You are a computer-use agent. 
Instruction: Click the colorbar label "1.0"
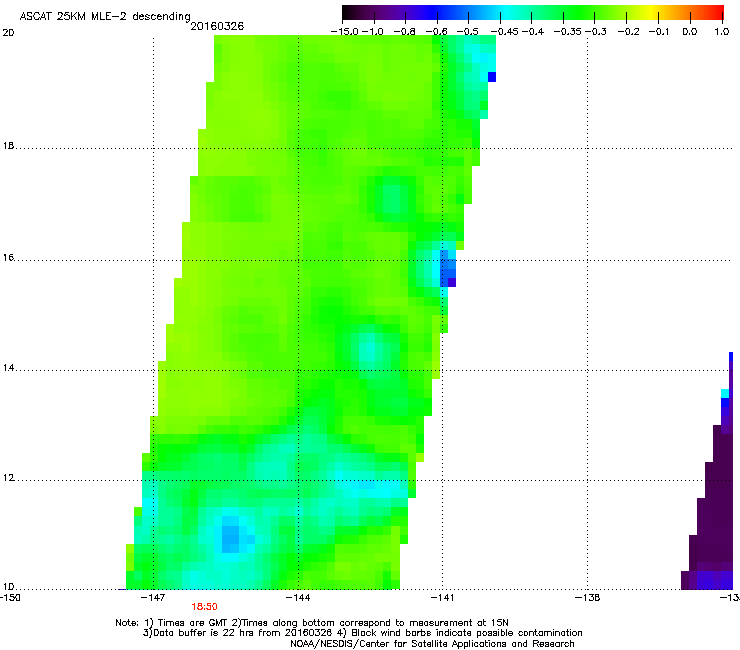click(x=722, y=32)
